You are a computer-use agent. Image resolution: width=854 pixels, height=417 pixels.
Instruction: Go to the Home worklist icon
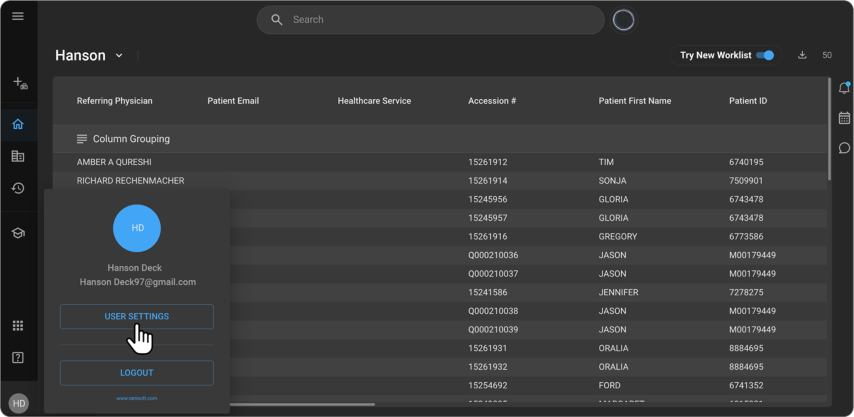pos(18,125)
